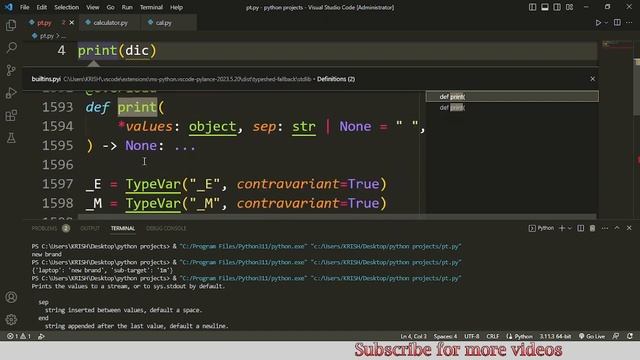Switch to the Debug Console tab
This screenshot has height=360, width=640.
click(166, 228)
